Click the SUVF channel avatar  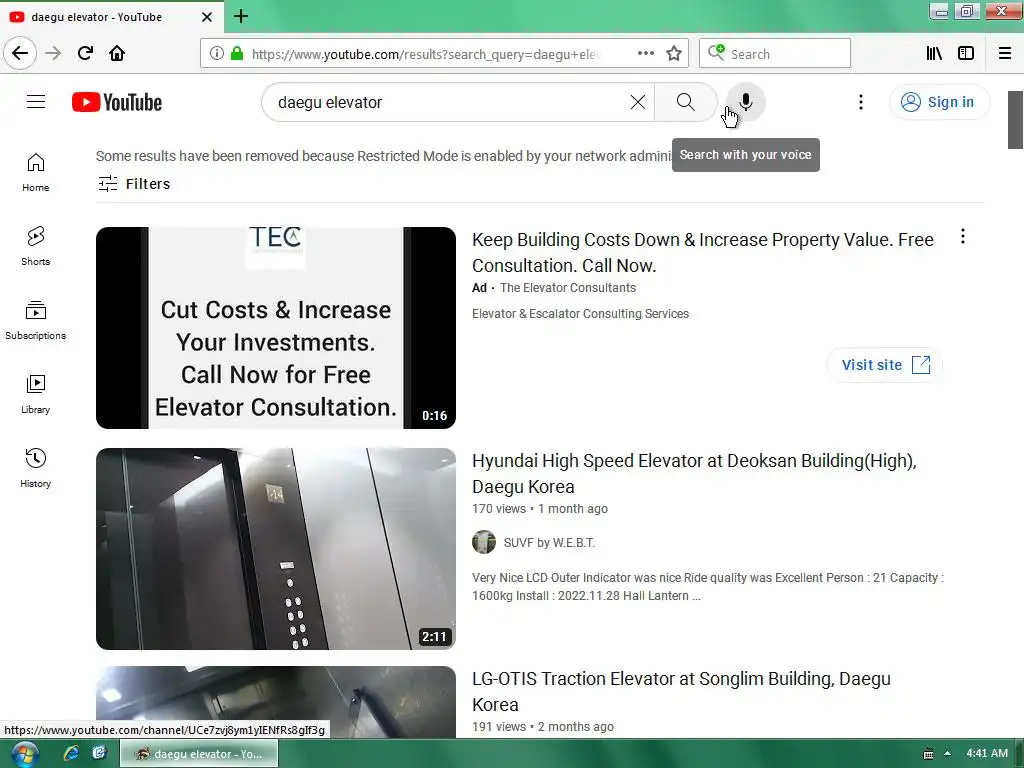point(484,542)
